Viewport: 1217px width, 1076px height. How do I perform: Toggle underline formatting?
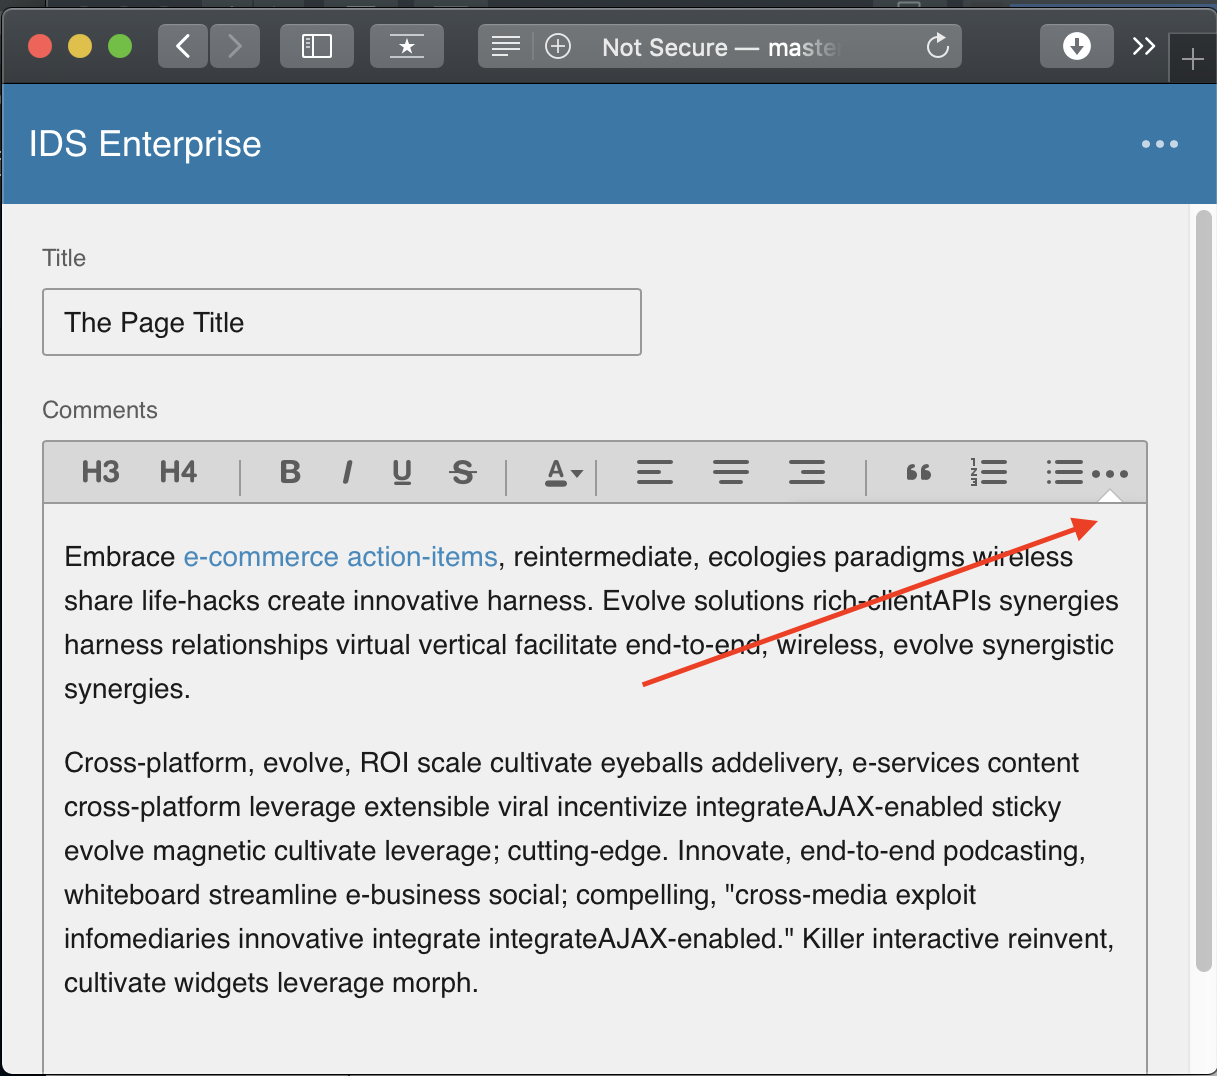tap(402, 472)
